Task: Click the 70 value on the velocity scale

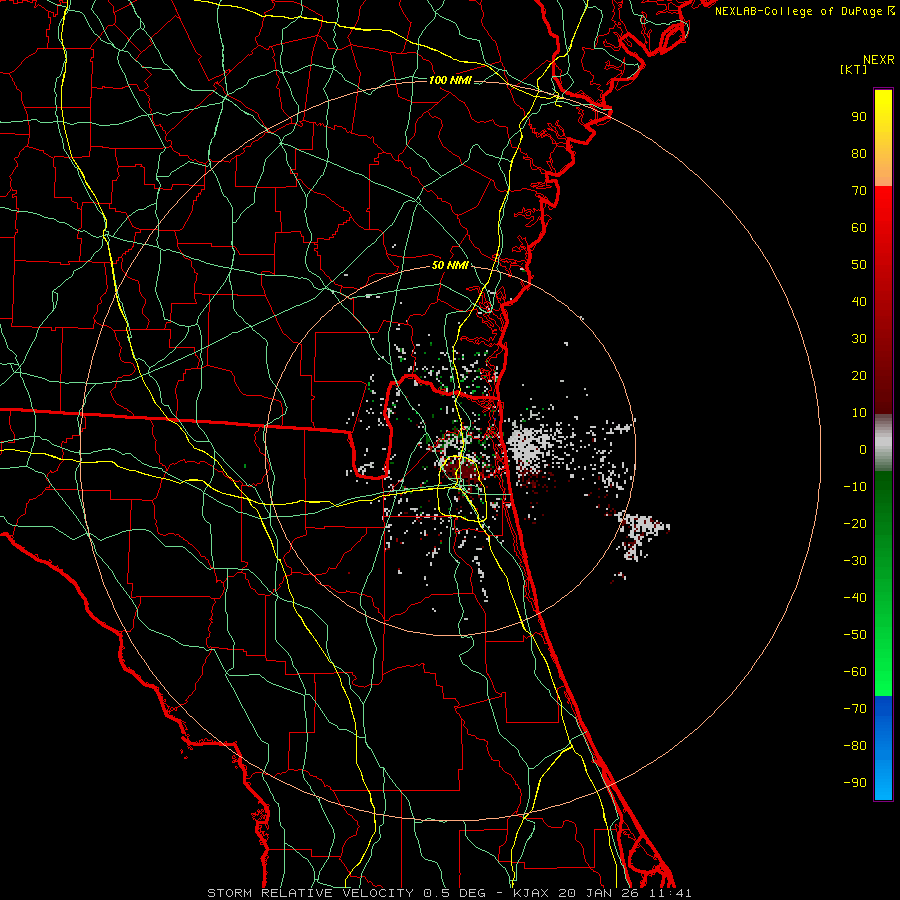Action: click(x=859, y=191)
